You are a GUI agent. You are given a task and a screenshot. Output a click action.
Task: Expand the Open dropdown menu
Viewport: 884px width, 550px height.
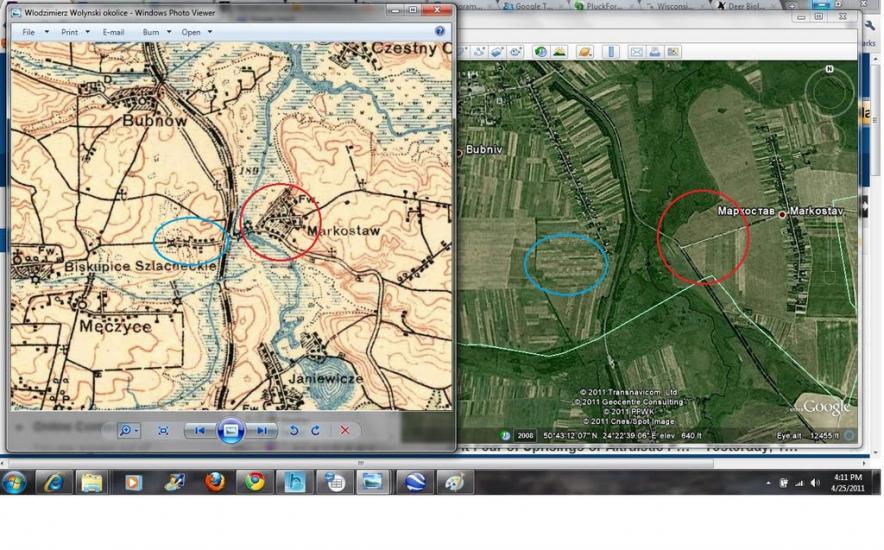(x=195, y=32)
